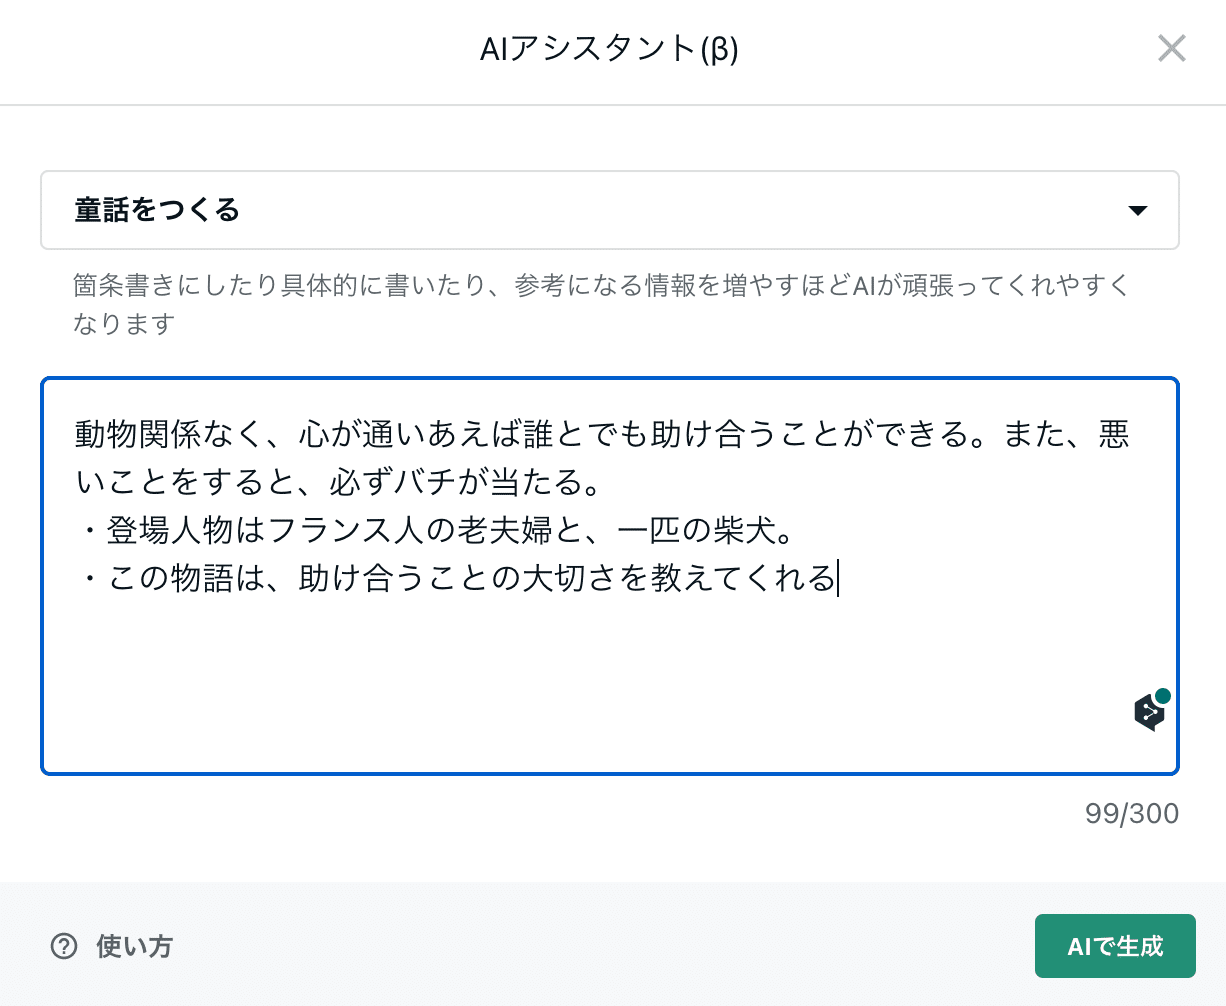
Task: Click the text いことをすると、必ずバチが当たる
Action: [340, 483]
